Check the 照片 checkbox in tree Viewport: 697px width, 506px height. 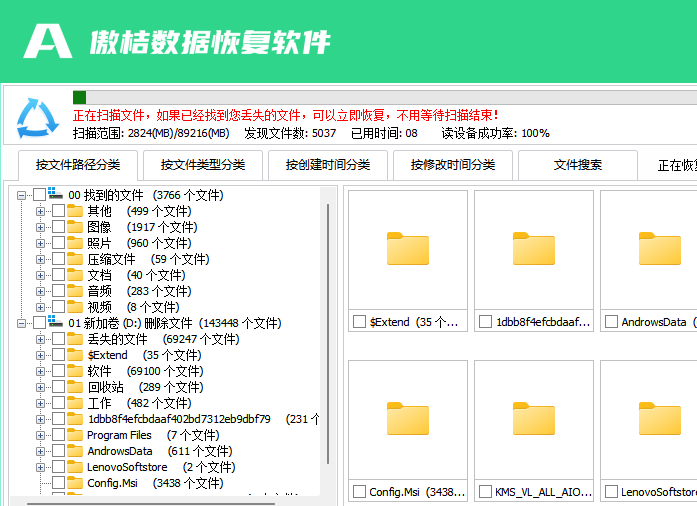pos(58,243)
